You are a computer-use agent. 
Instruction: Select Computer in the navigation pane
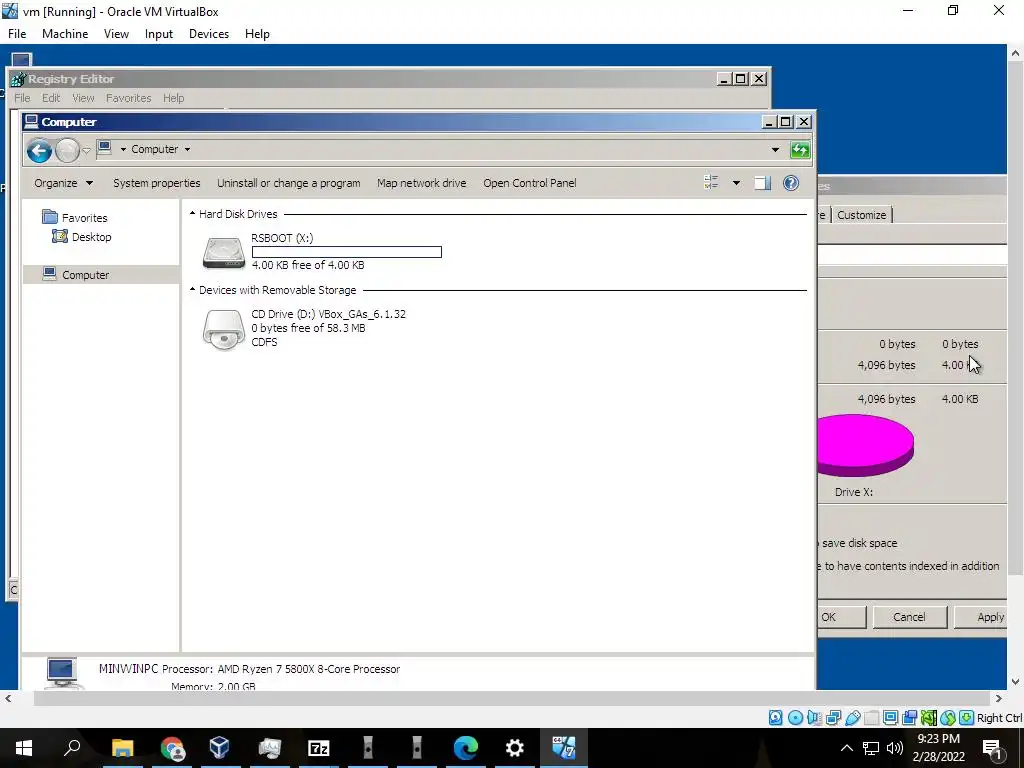[x=101, y=274]
